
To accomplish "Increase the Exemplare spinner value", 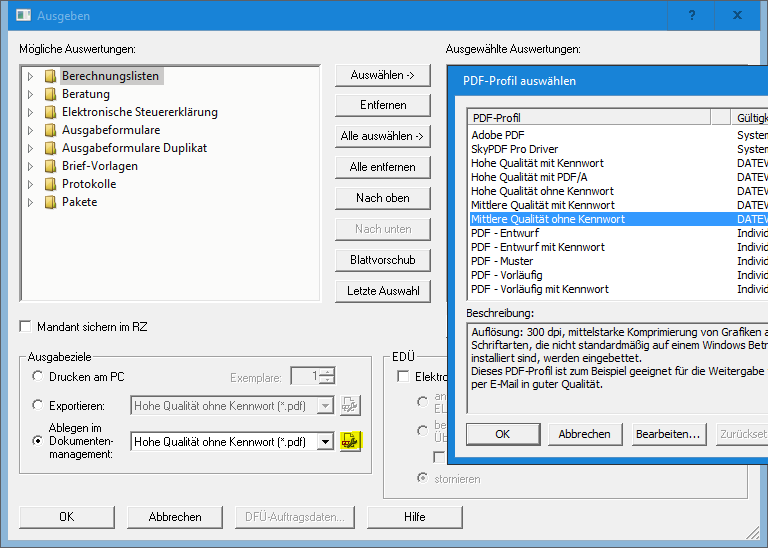I will coord(327,371).
